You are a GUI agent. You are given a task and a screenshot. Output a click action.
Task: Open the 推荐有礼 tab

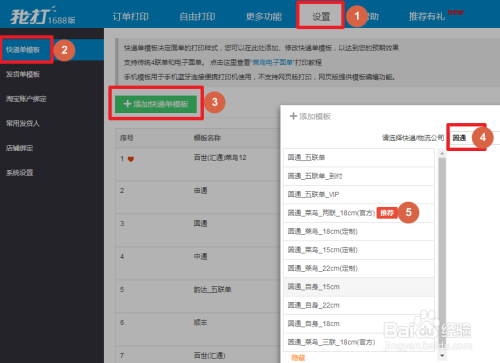point(427,16)
